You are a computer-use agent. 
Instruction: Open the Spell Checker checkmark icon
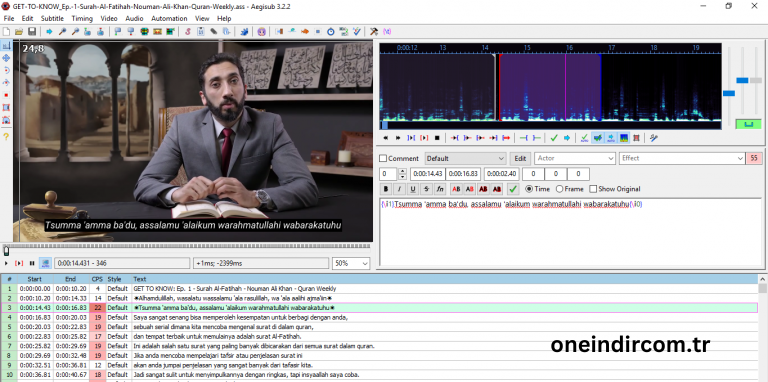357,31
